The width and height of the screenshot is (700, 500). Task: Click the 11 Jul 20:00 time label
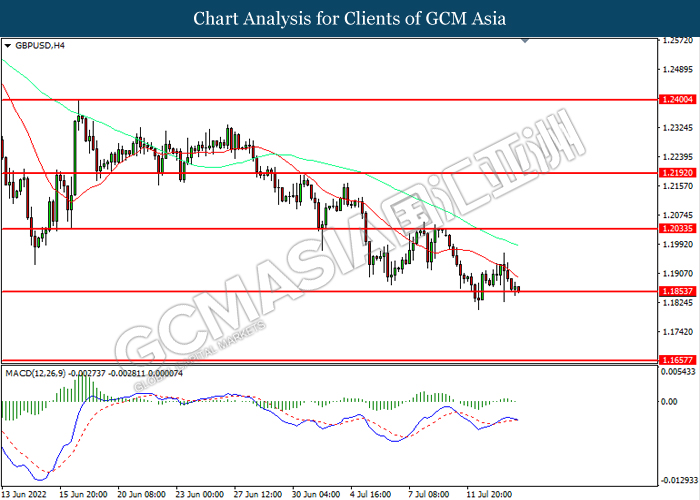click(x=489, y=494)
